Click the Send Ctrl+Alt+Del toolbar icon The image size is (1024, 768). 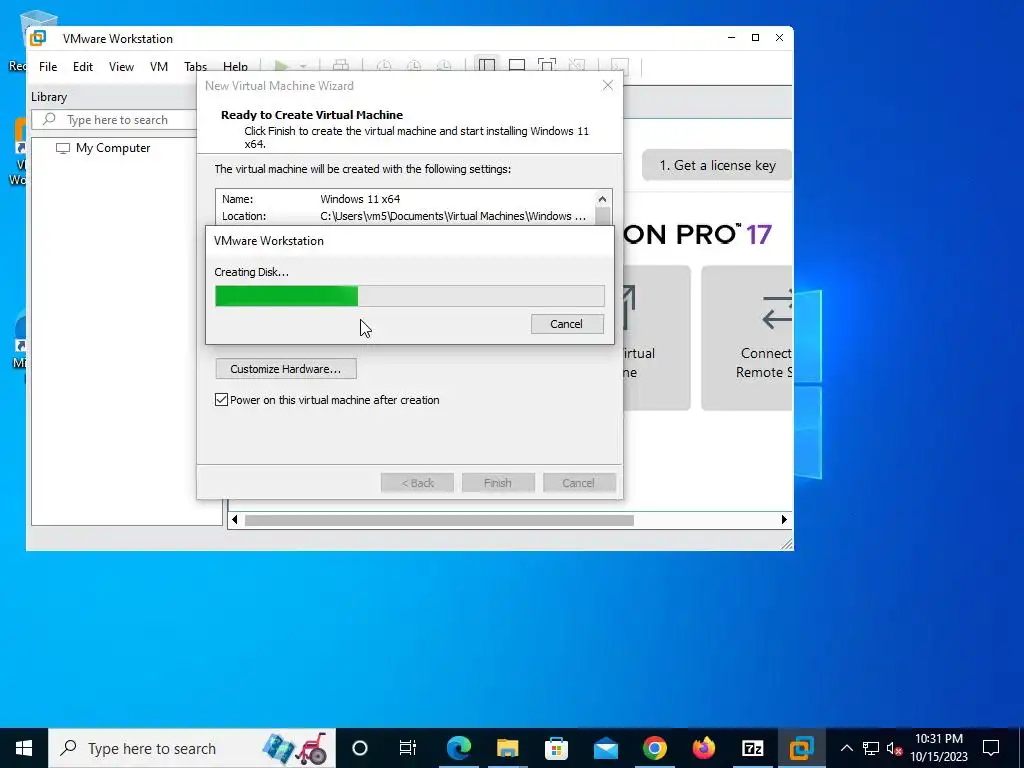[340, 65]
